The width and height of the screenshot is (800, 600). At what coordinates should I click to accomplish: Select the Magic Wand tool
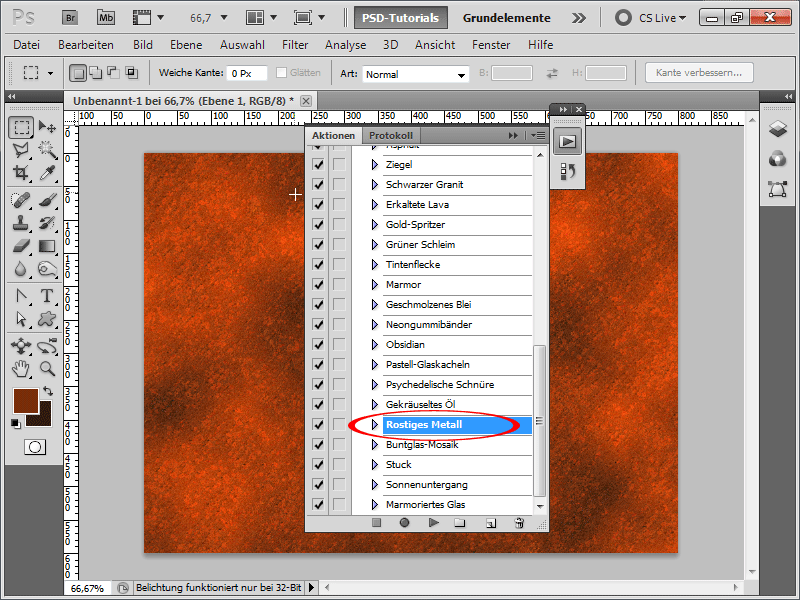47,150
